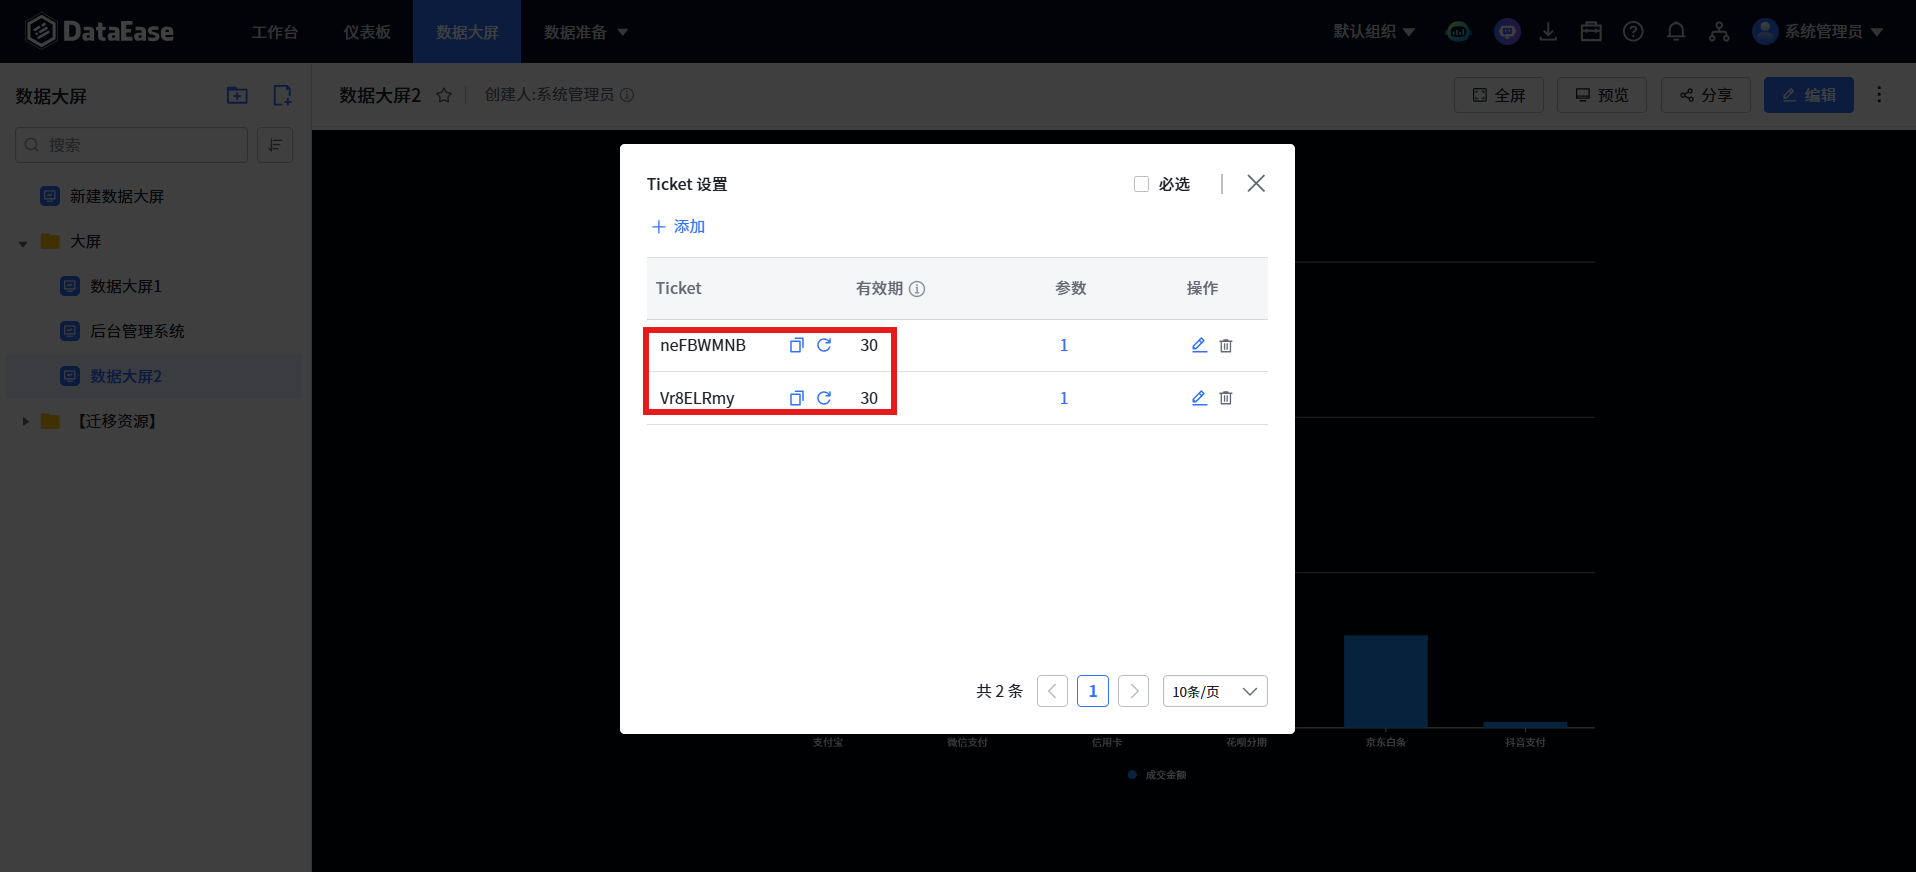1916x872 pixels.
Task: Collapse the 大屏 folder
Action: [x=23, y=243]
